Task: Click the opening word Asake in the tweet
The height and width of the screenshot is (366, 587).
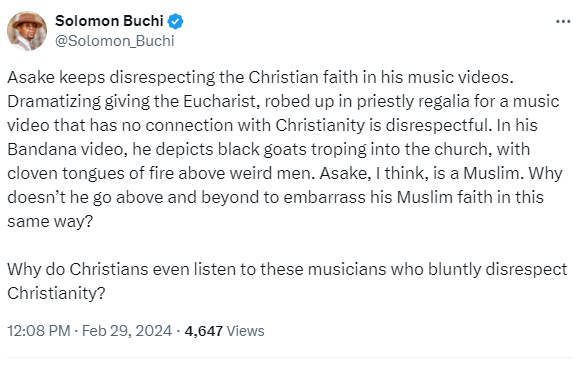Action: (x=31, y=77)
